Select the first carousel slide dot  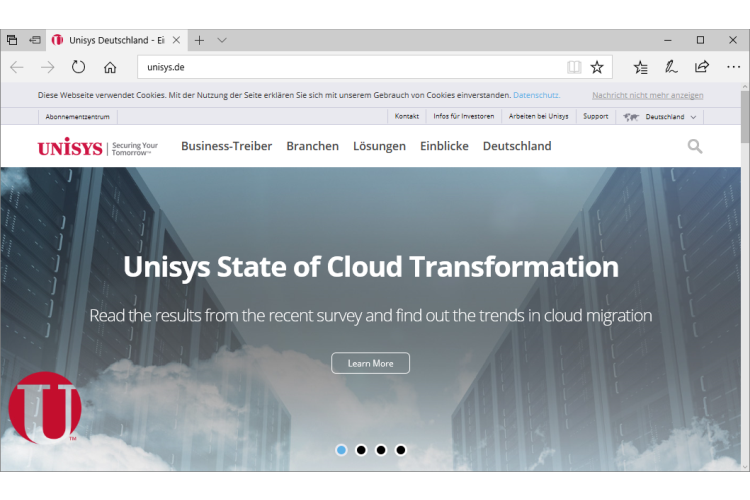341,450
